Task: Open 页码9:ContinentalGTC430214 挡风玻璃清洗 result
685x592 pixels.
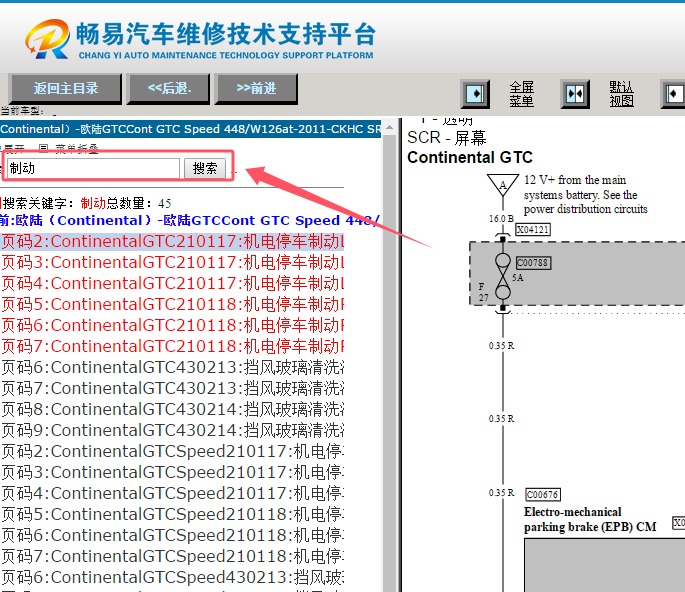Action: [173, 430]
